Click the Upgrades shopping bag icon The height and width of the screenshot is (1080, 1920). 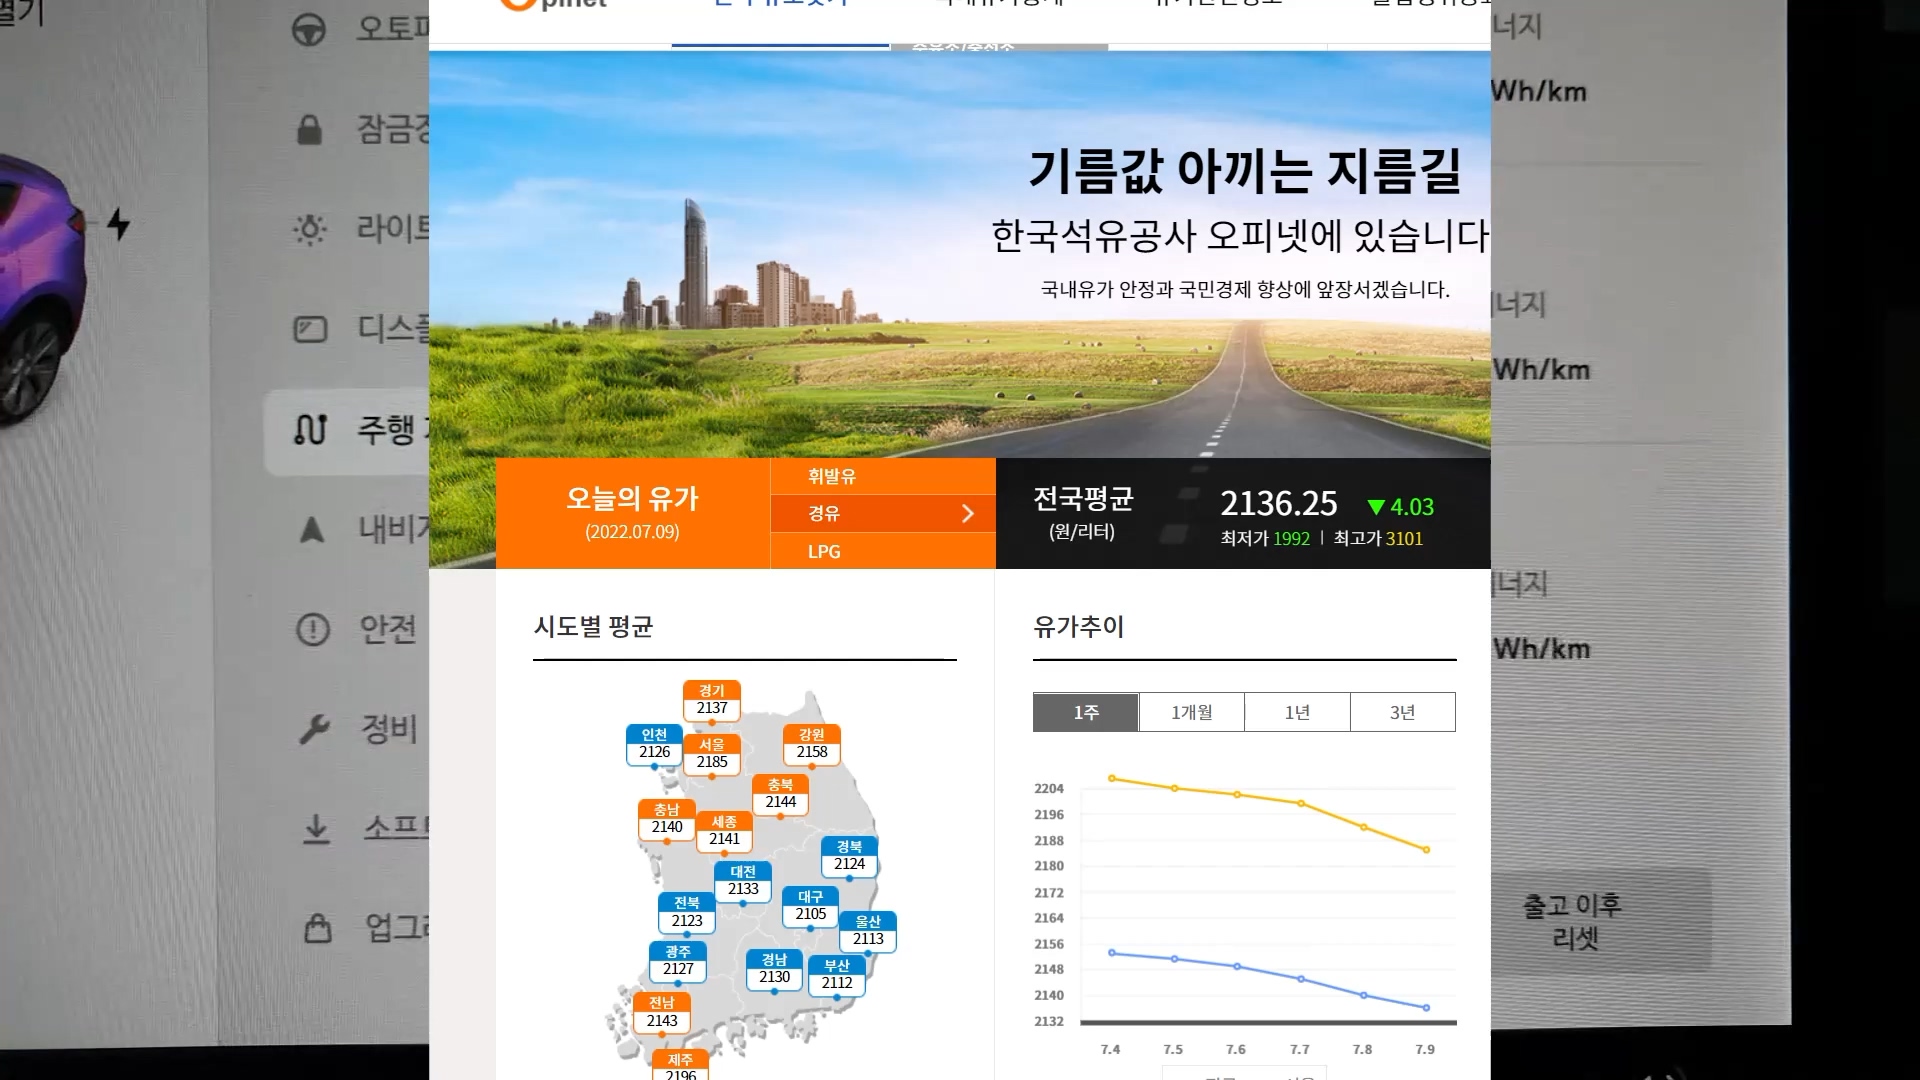(318, 928)
